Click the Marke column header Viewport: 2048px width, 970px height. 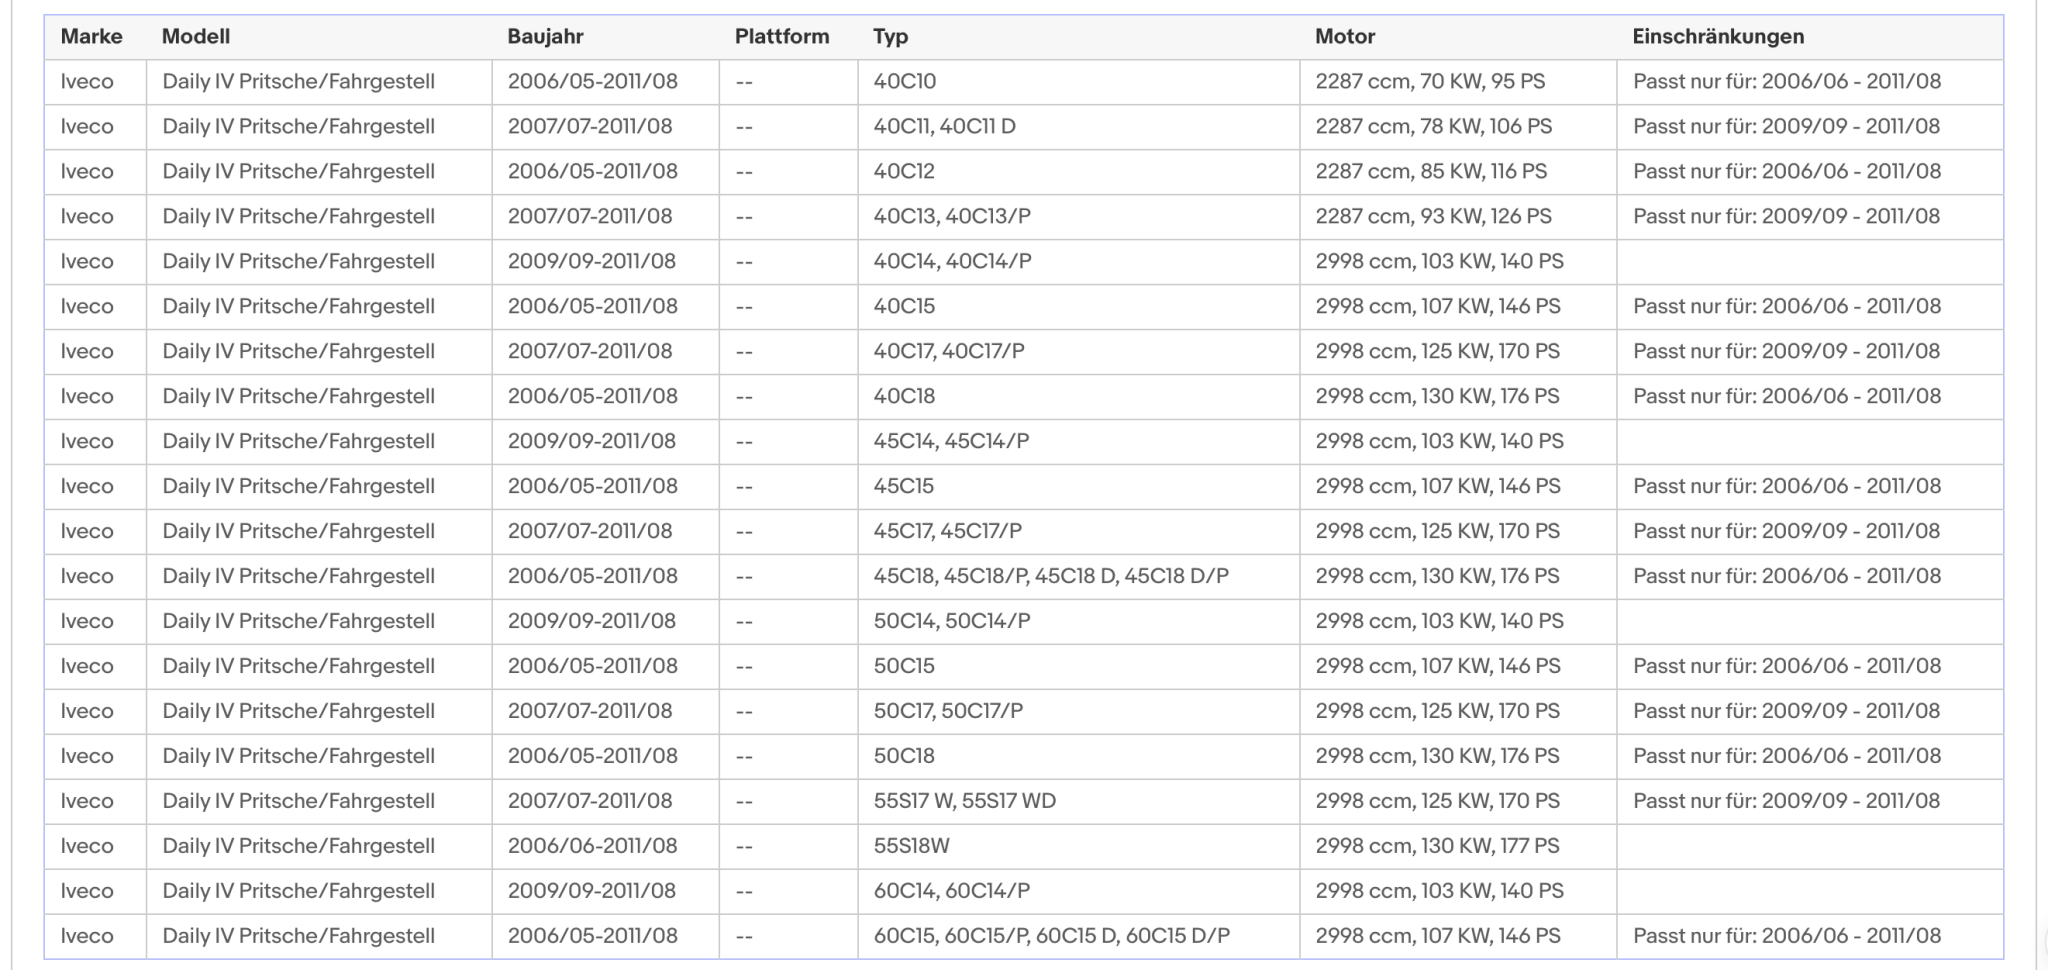tap(91, 37)
